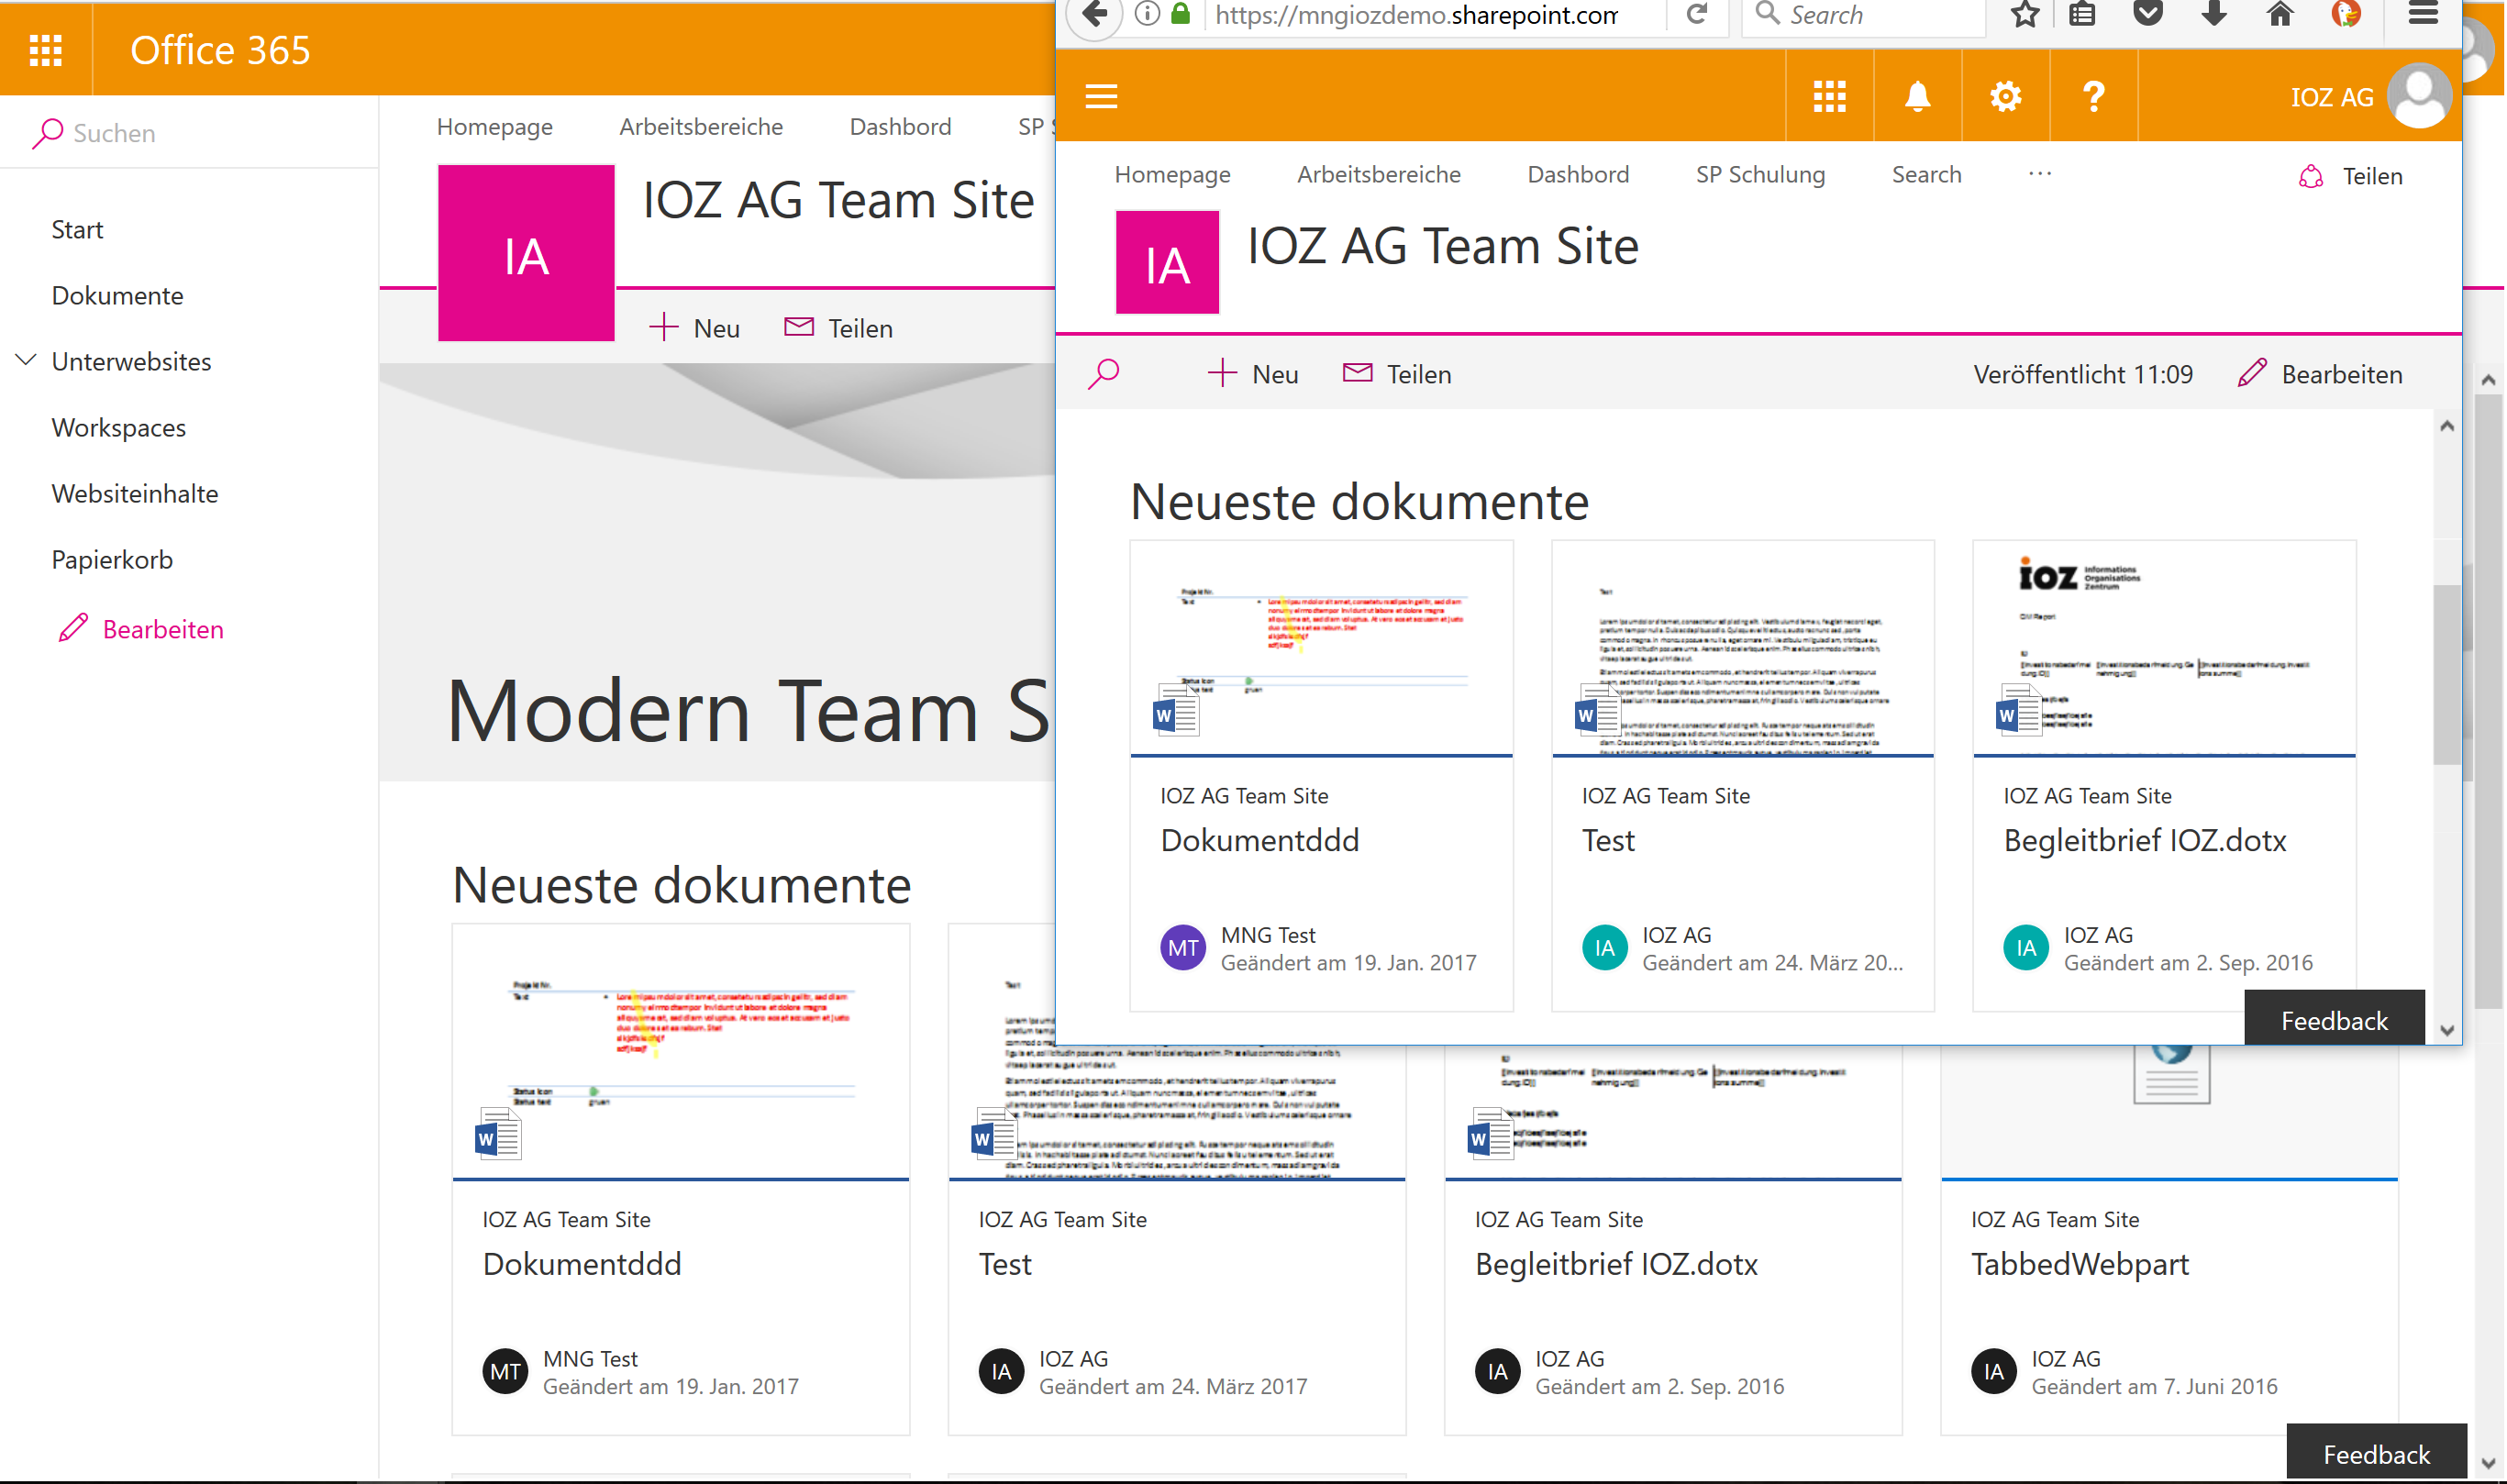Screen dimensions: 2507x1484
Task: Click the magenta search icon in the front command bar
Action: (1103, 374)
